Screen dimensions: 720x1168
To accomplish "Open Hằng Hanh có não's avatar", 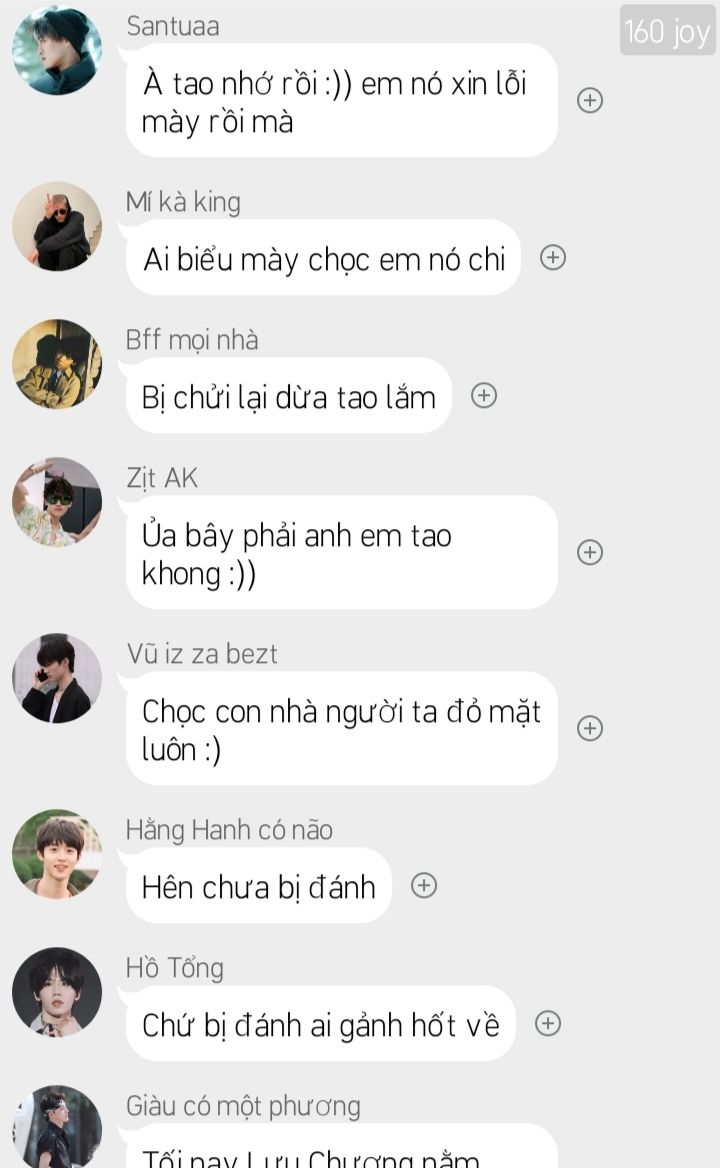I will pos(57,854).
